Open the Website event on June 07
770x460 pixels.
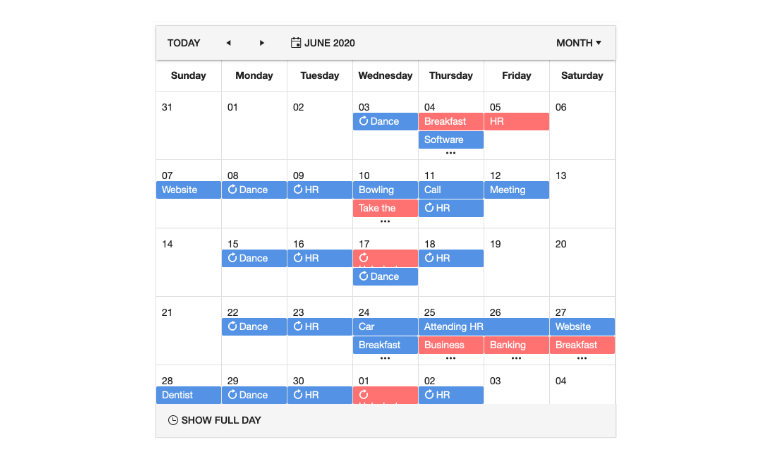(x=189, y=190)
